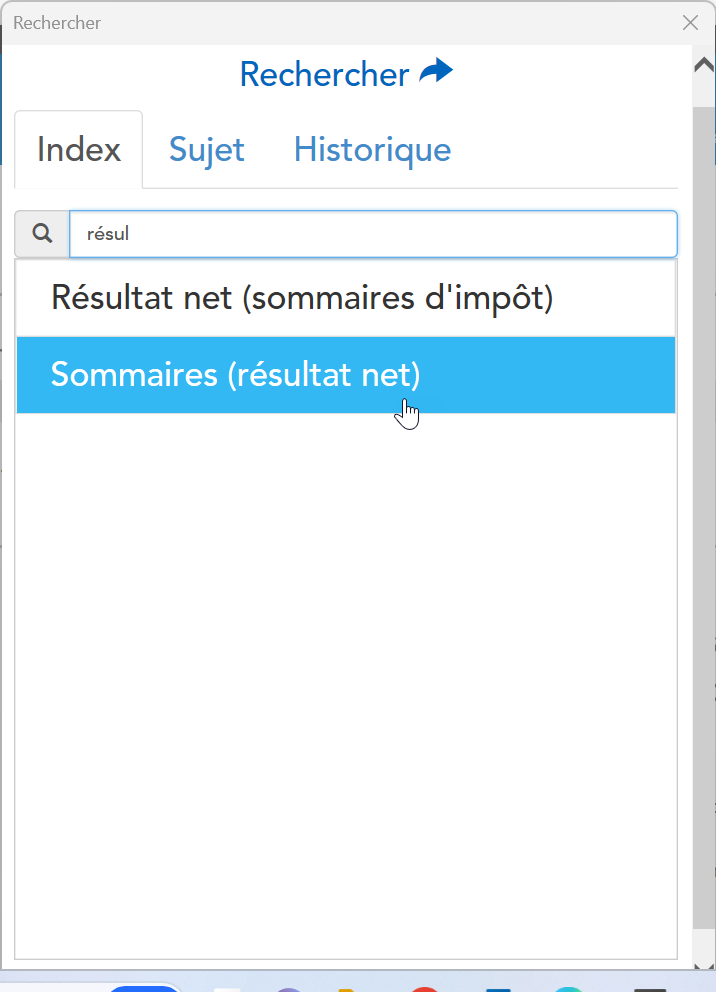The height and width of the screenshot is (992, 716).
Task: Click the blue Rechercher heading link
Action: pyautogui.click(x=324, y=74)
